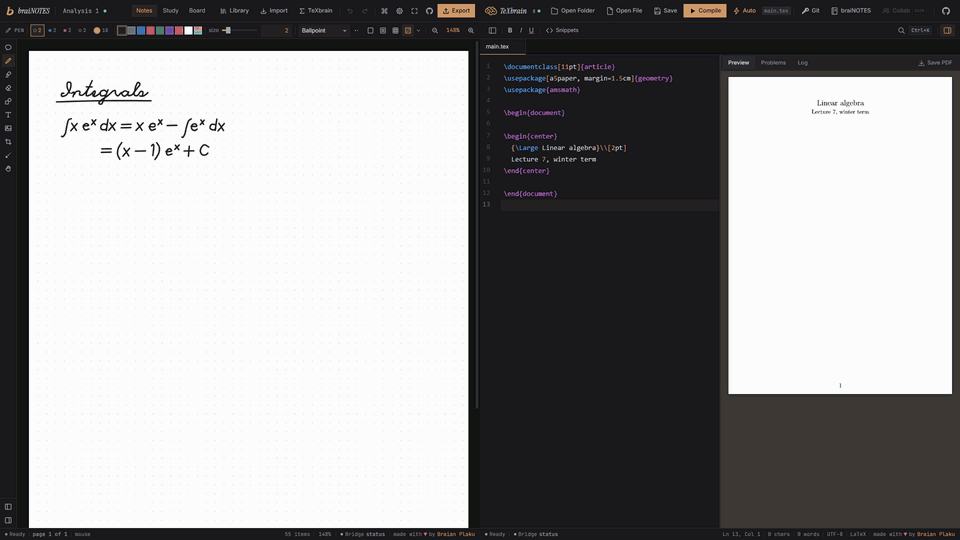The width and height of the screenshot is (960, 540).
Task: Pick the blue color swatch
Action: (x=141, y=31)
